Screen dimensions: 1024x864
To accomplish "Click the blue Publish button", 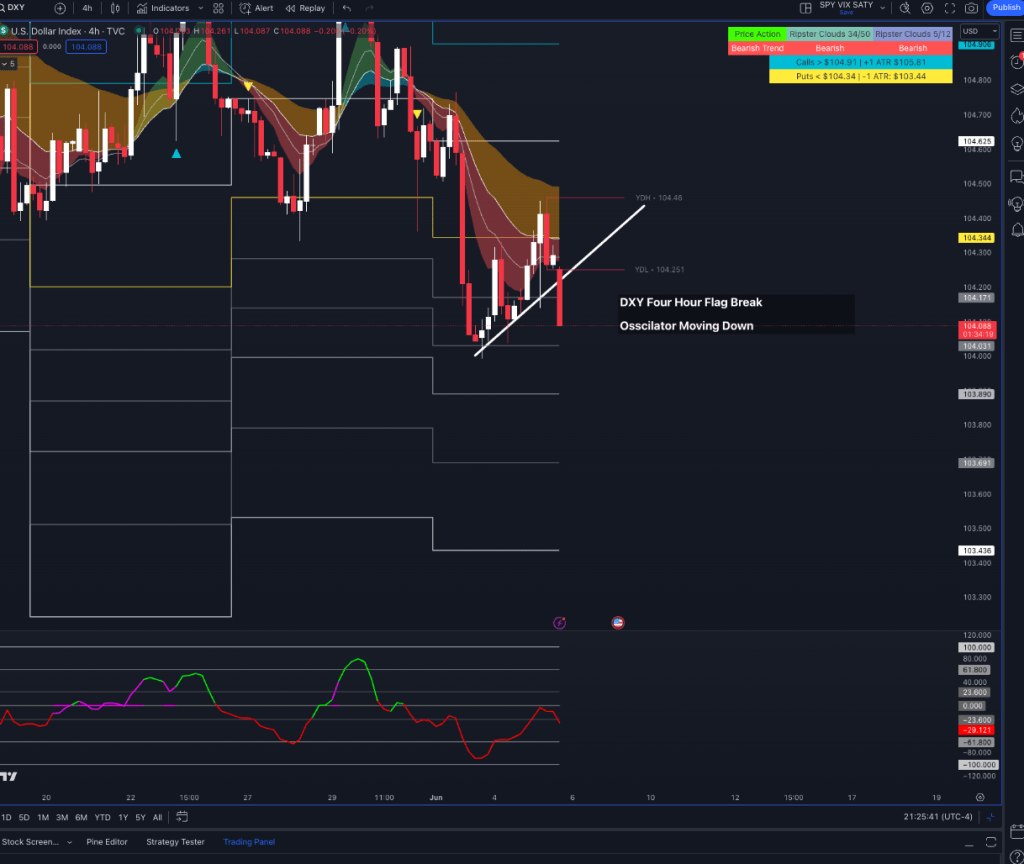I will (1005, 8).
